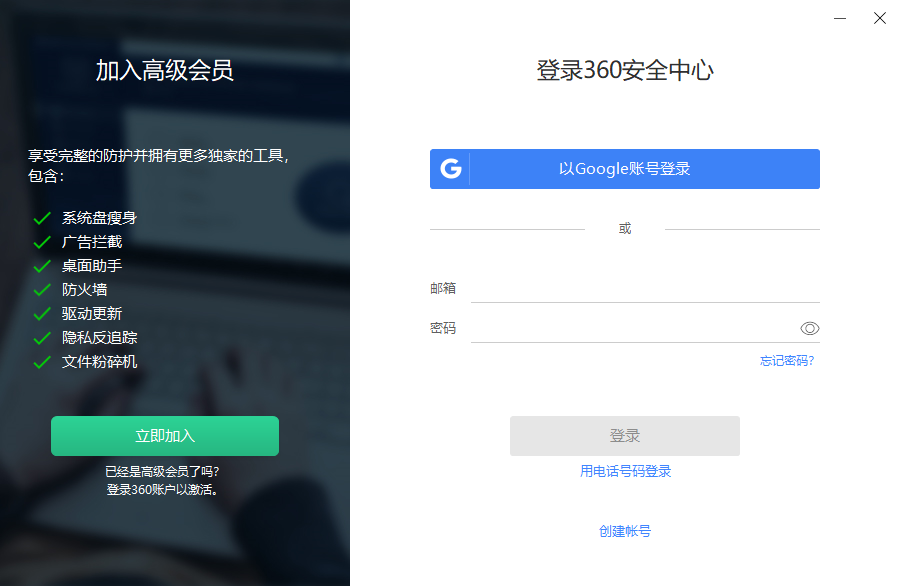Screen dimensions: 900x586
Task: Select the 系统盘瘦身 feature text
Action: [x=99, y=218]
